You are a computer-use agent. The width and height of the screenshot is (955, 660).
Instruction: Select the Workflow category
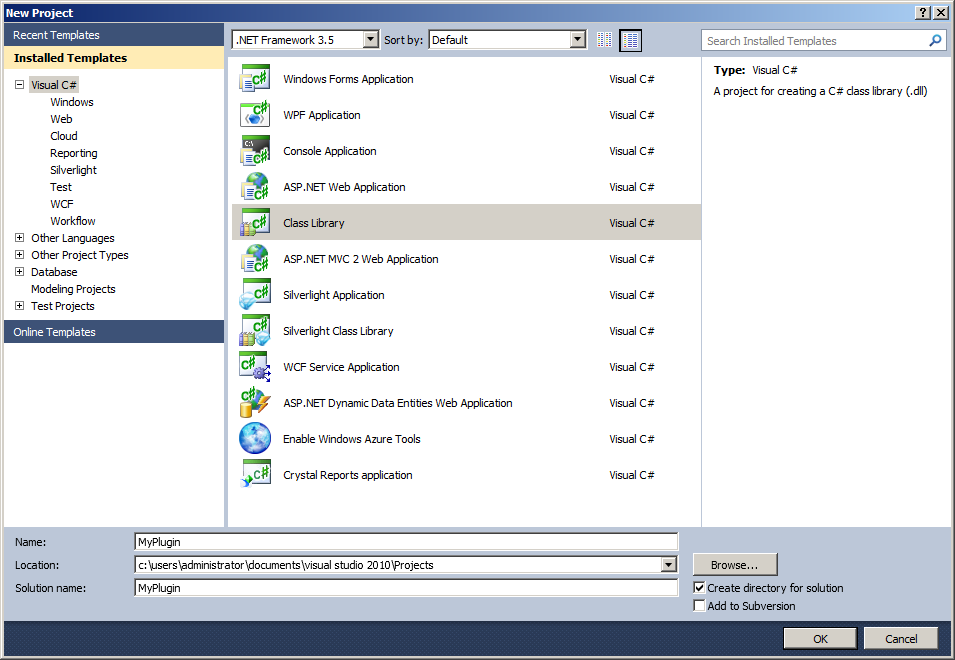coord(73,221)
